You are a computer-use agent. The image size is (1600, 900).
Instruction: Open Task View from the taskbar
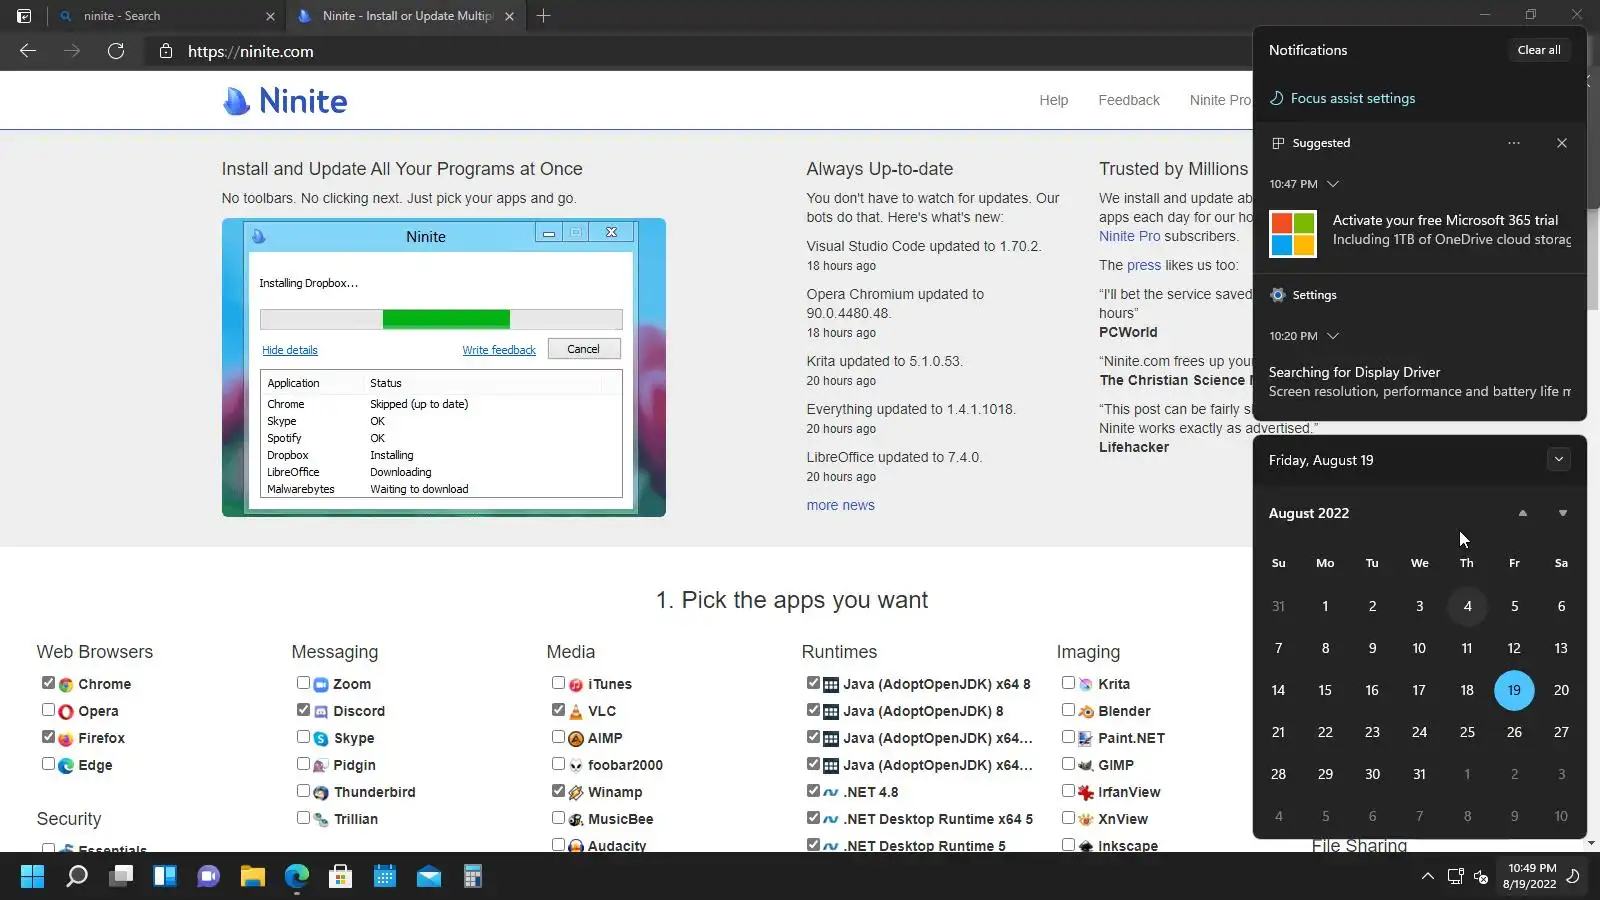point(121,877)
